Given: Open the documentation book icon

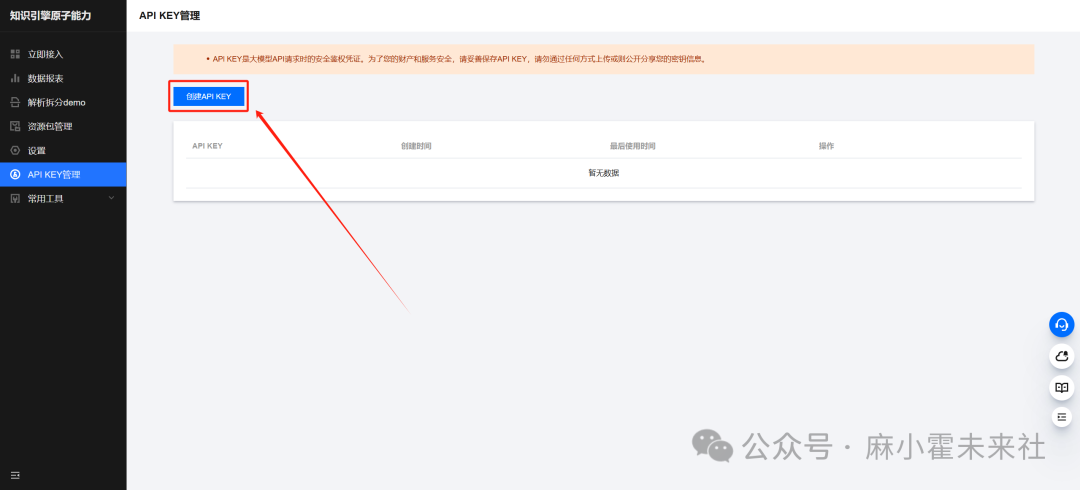Looking at the screenshot, I should tap(1061, 387).
